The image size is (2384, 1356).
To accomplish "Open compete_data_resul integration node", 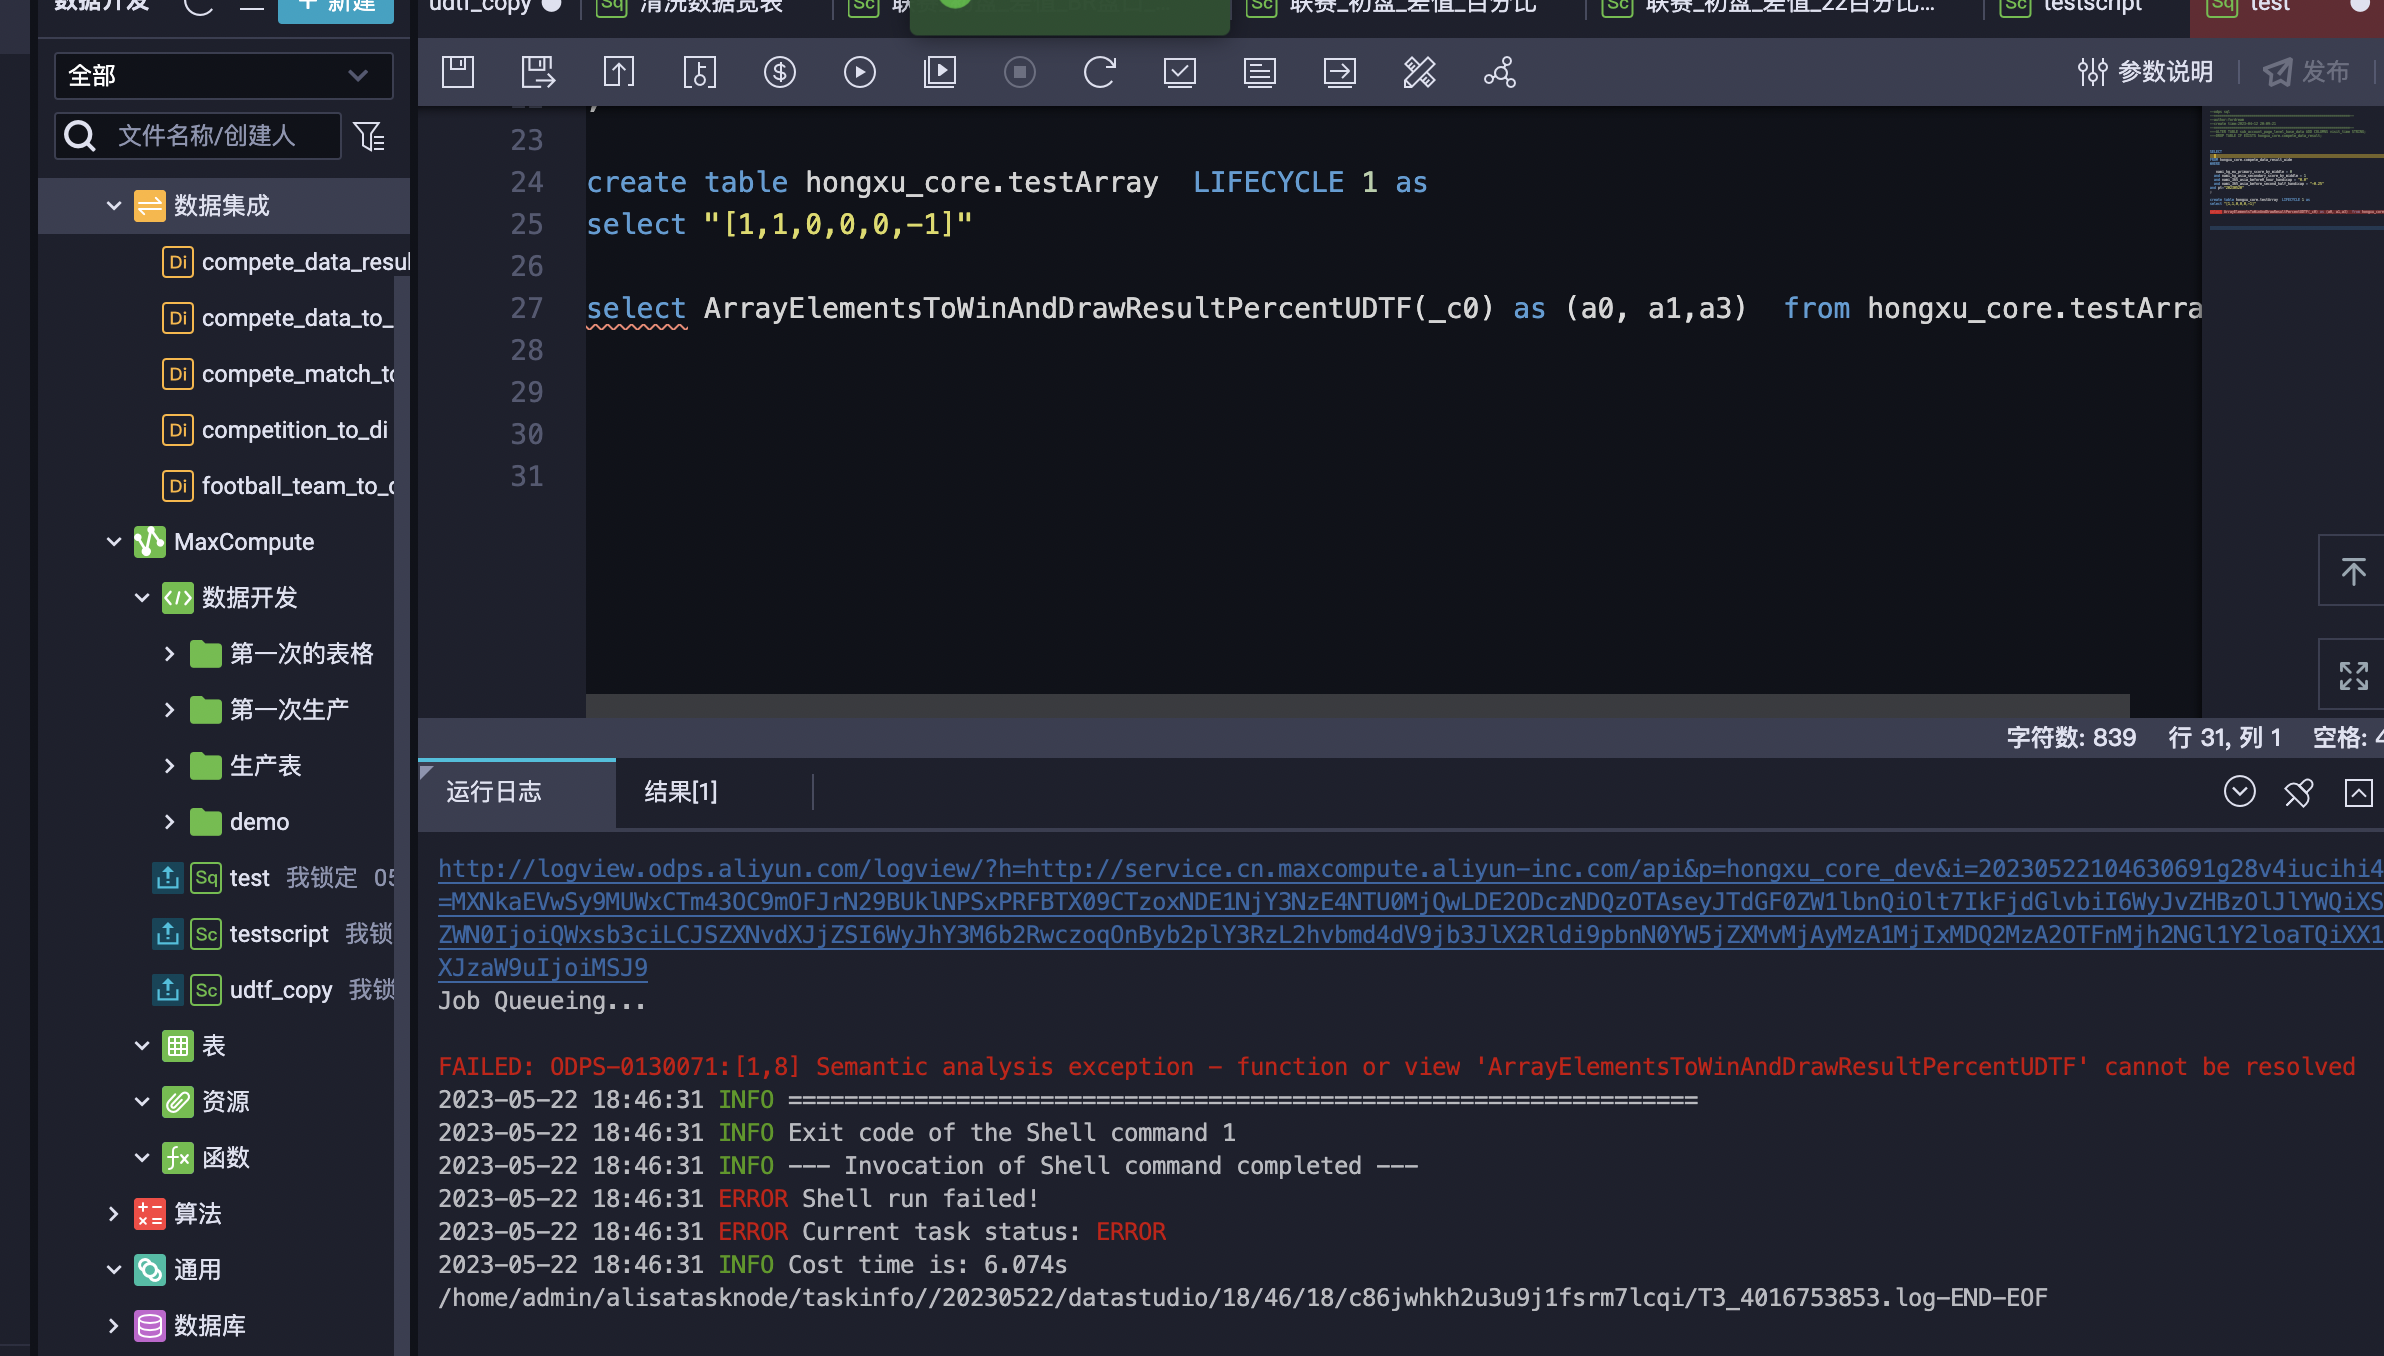I will click(286, 262).
